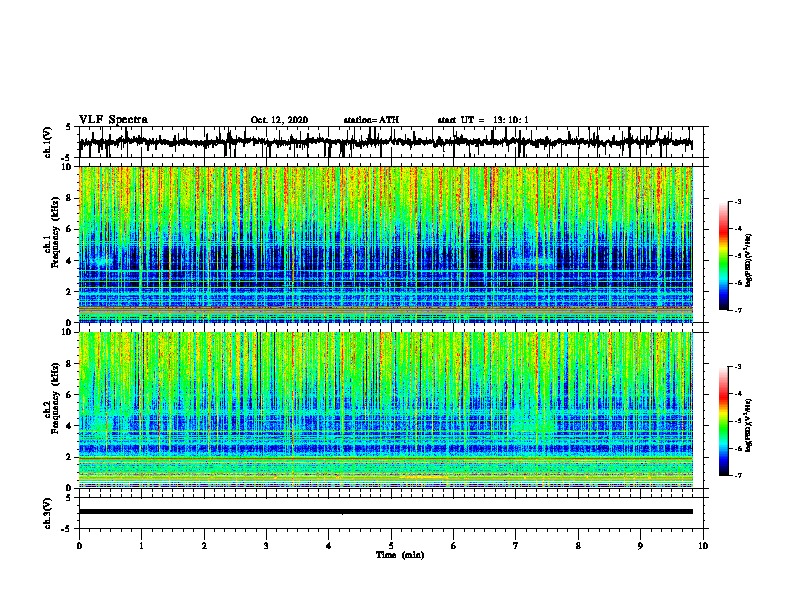Click the "5" tick of ch.1(V) axis
Screen dimensions: 792x612
[68, 127]
